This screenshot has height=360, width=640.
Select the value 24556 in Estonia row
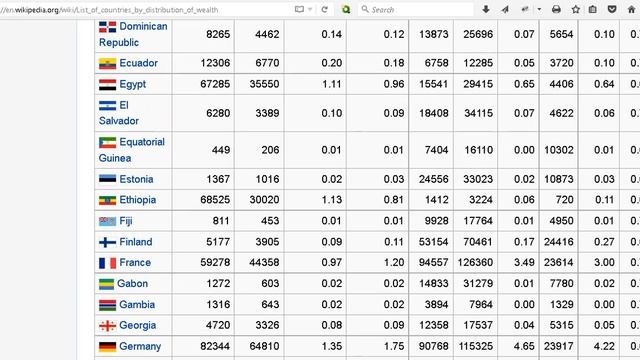coord(433,179)
